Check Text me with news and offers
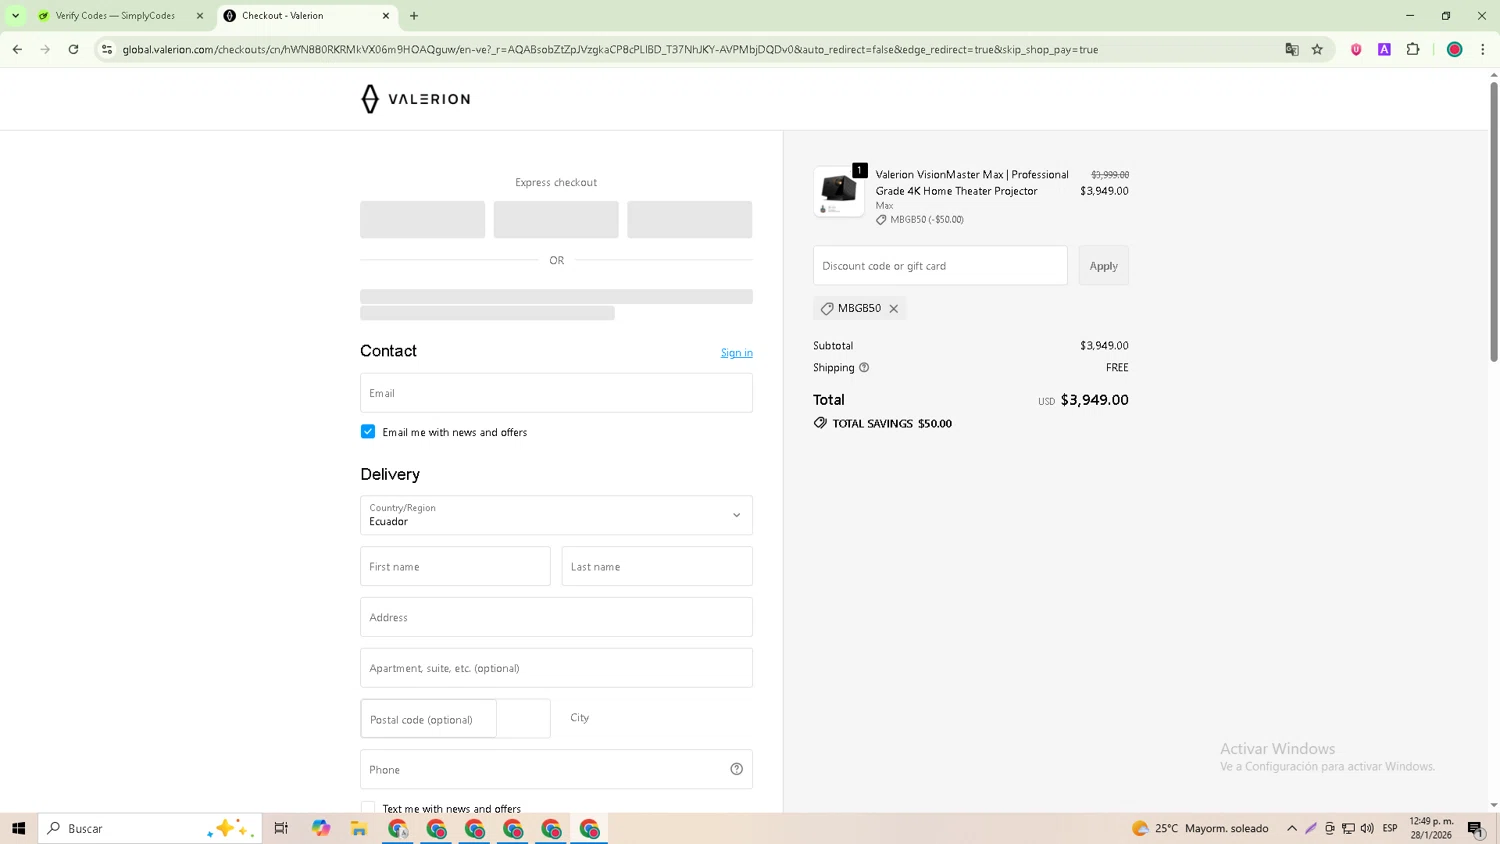 368,808
